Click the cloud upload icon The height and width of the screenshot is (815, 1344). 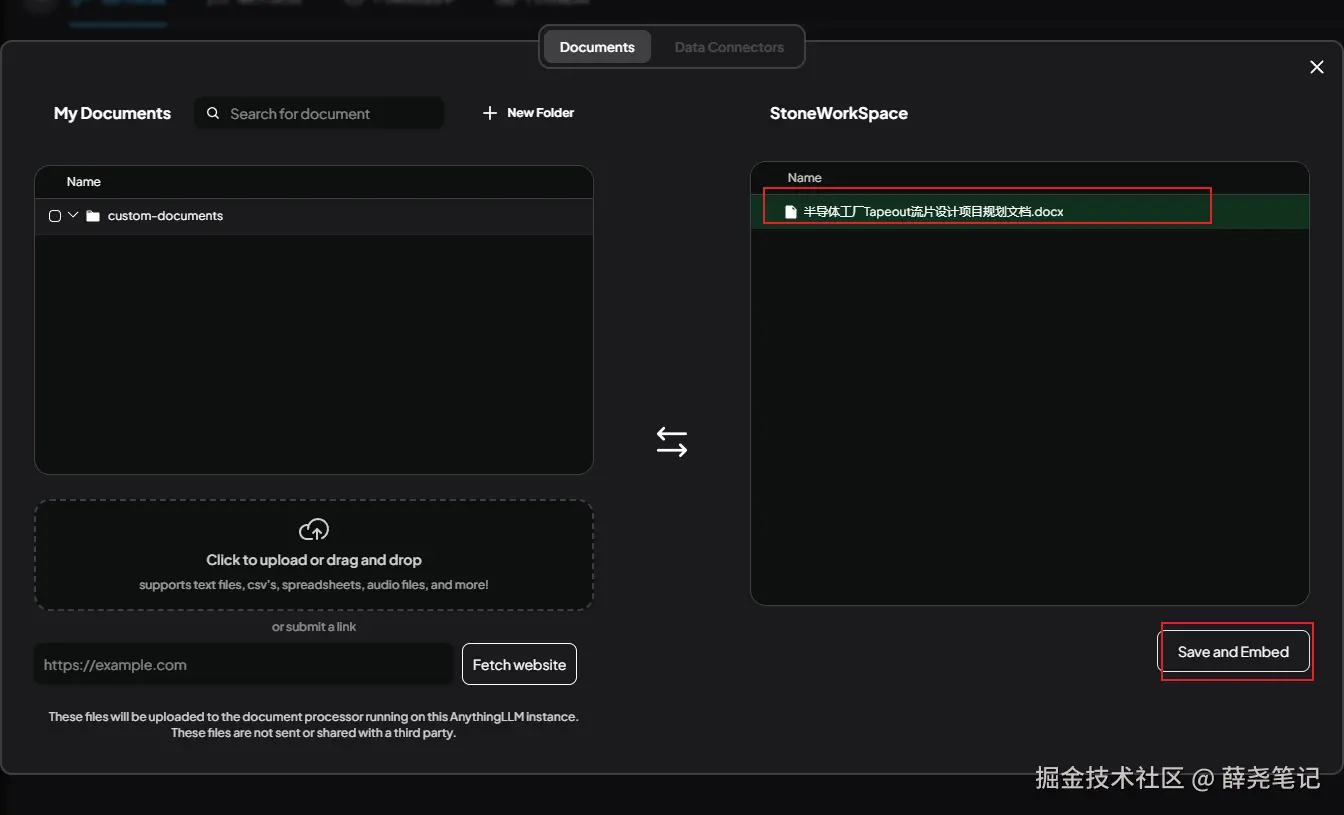pos(314,529)
